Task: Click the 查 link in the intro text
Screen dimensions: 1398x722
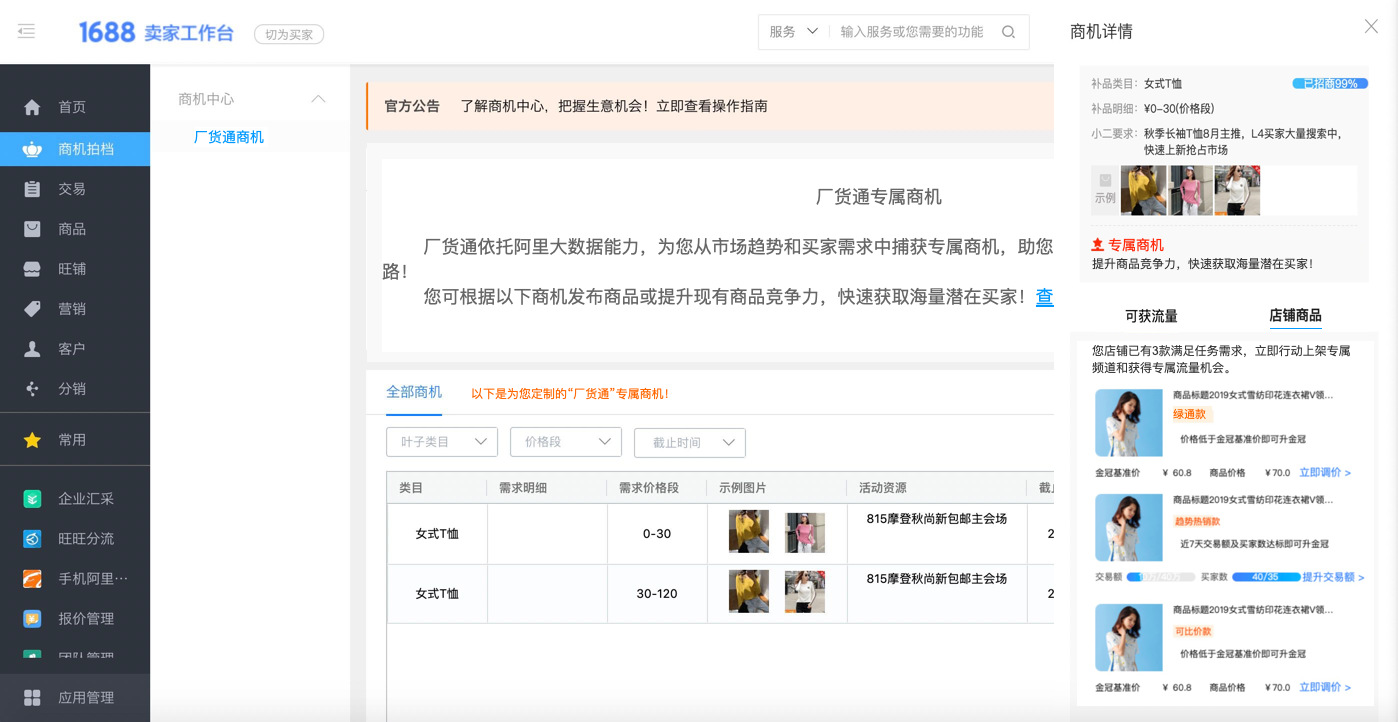Action: [1044, 297]
